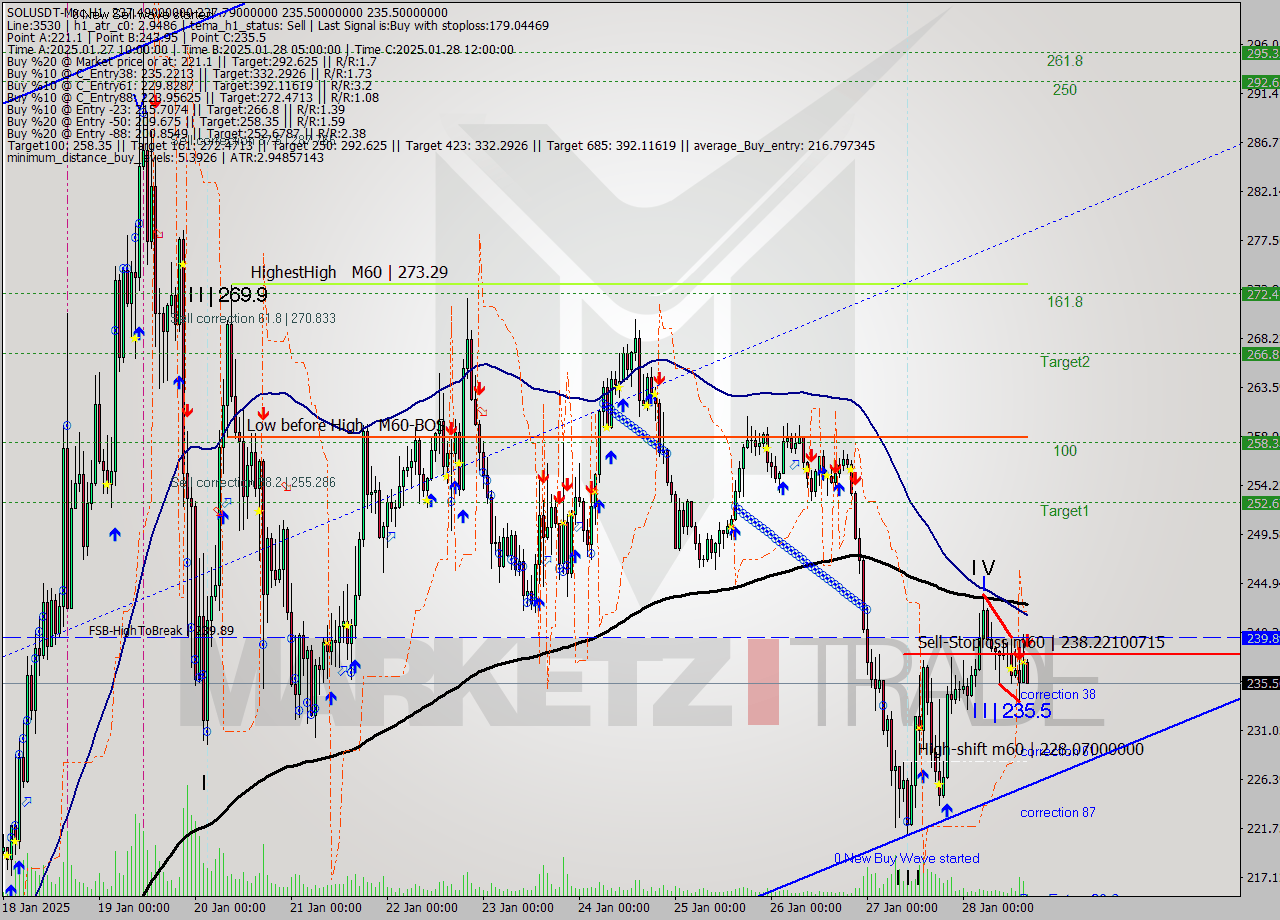The image size is (1280, 920).
Task: Select the 'Buy %10 @ C_Entry61' line
Action: (x=189, y=85)
